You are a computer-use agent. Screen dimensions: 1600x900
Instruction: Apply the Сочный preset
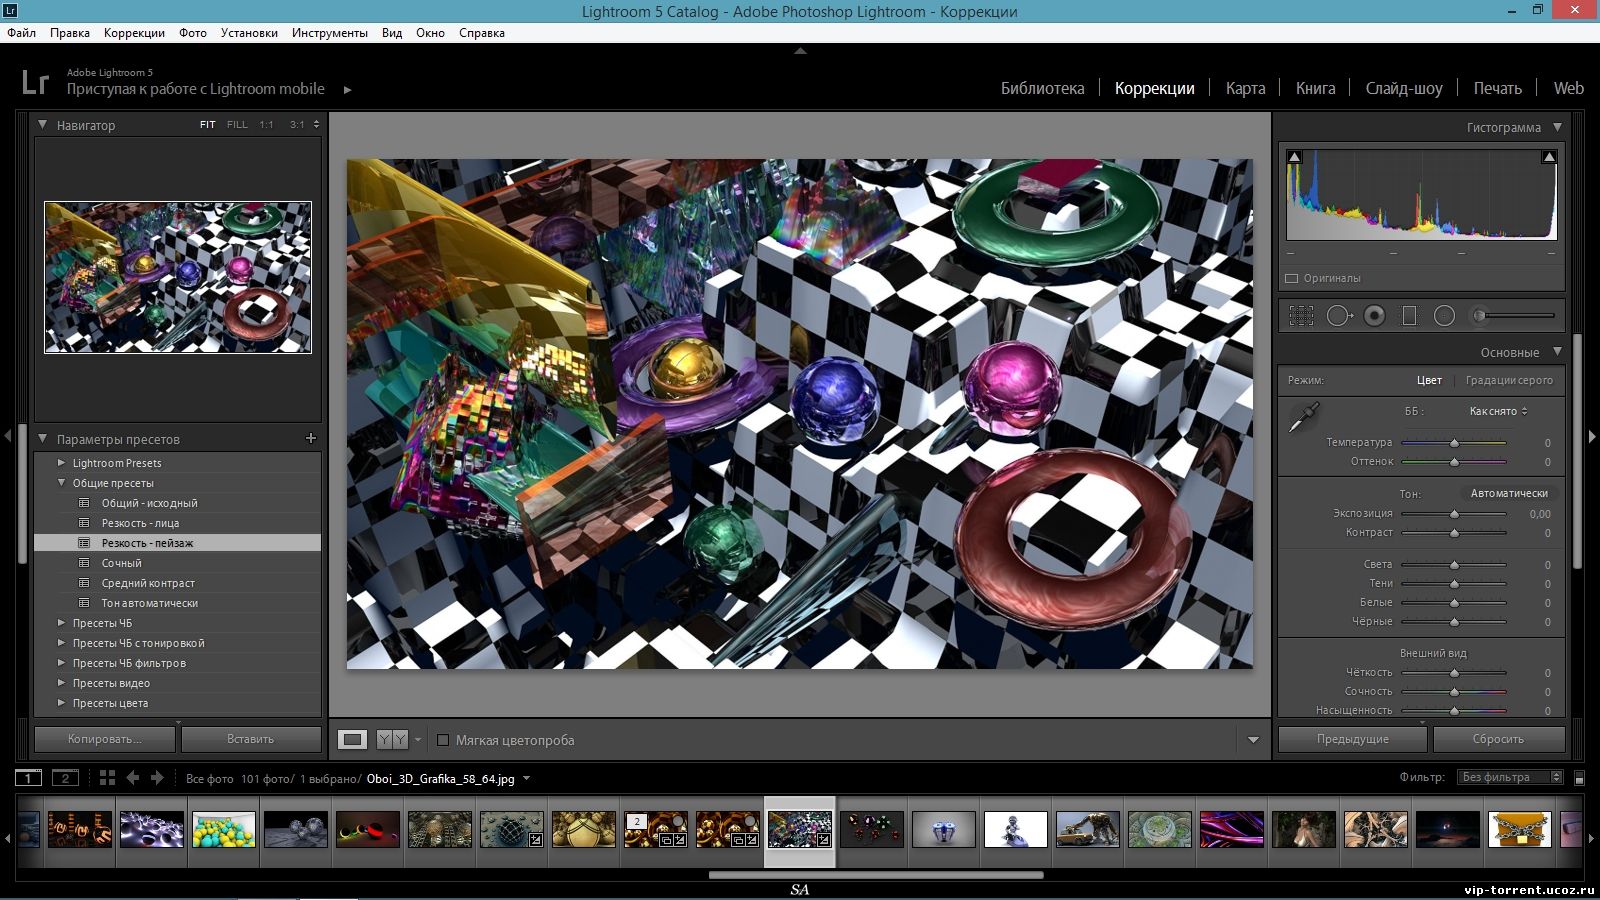coord(122,563)
